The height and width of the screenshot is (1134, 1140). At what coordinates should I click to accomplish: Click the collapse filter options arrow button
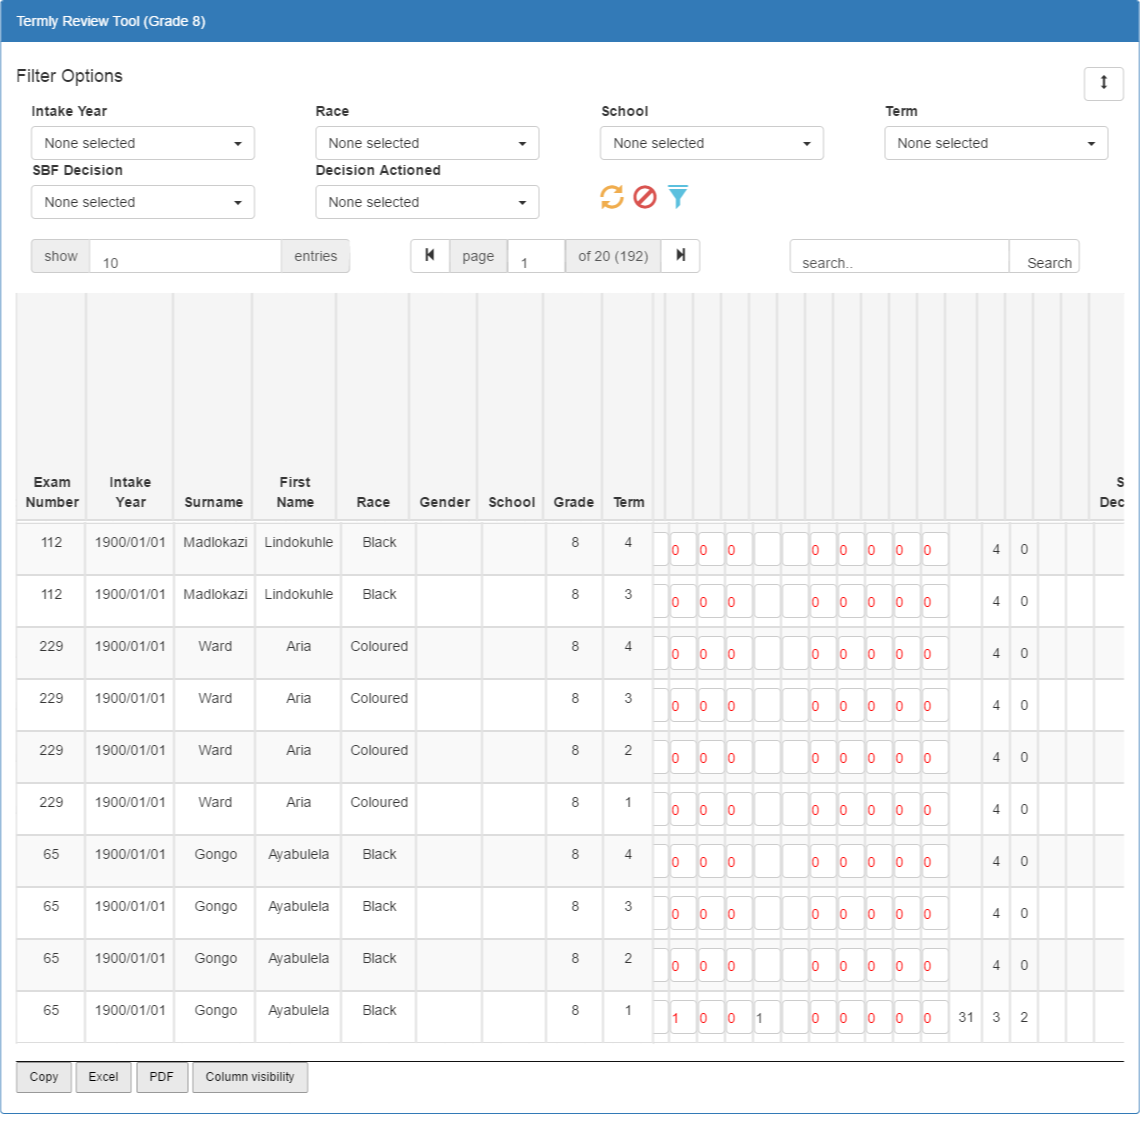point(1104,84)
